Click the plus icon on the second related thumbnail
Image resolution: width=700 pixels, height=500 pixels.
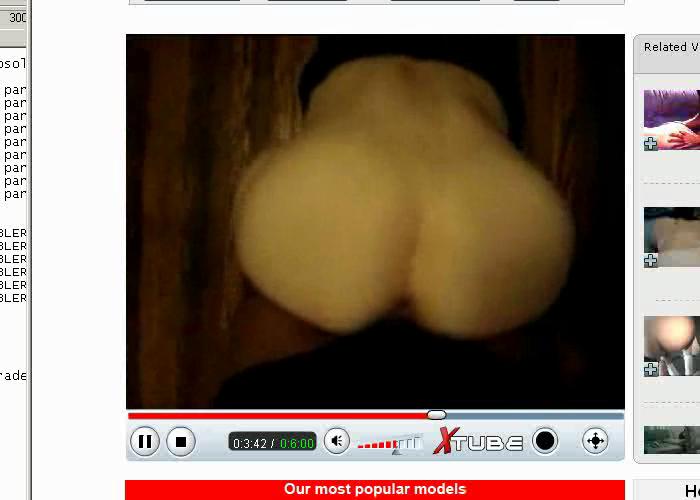(651, 261)
